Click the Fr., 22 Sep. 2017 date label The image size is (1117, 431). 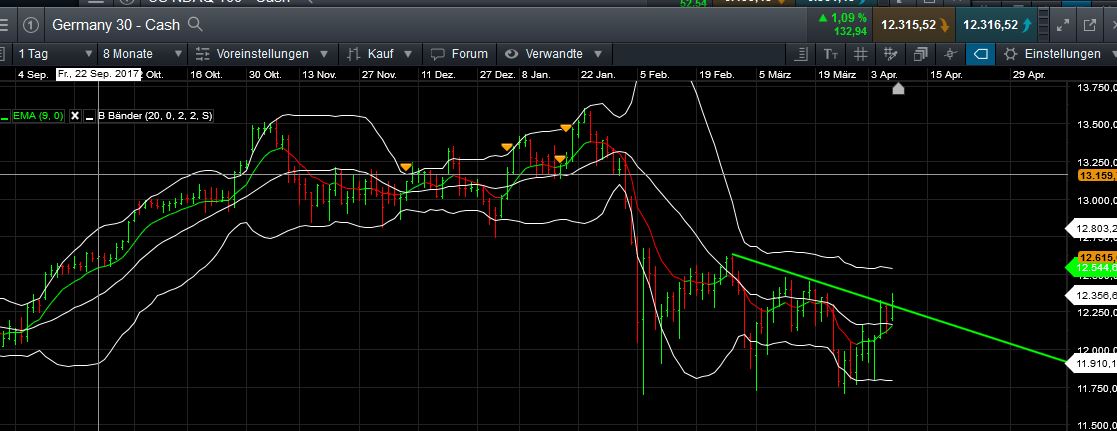[x=98, y=74]
